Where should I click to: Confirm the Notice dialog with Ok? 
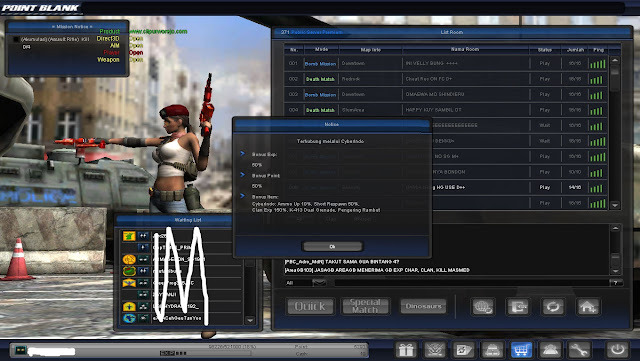(x=332, y=246)
